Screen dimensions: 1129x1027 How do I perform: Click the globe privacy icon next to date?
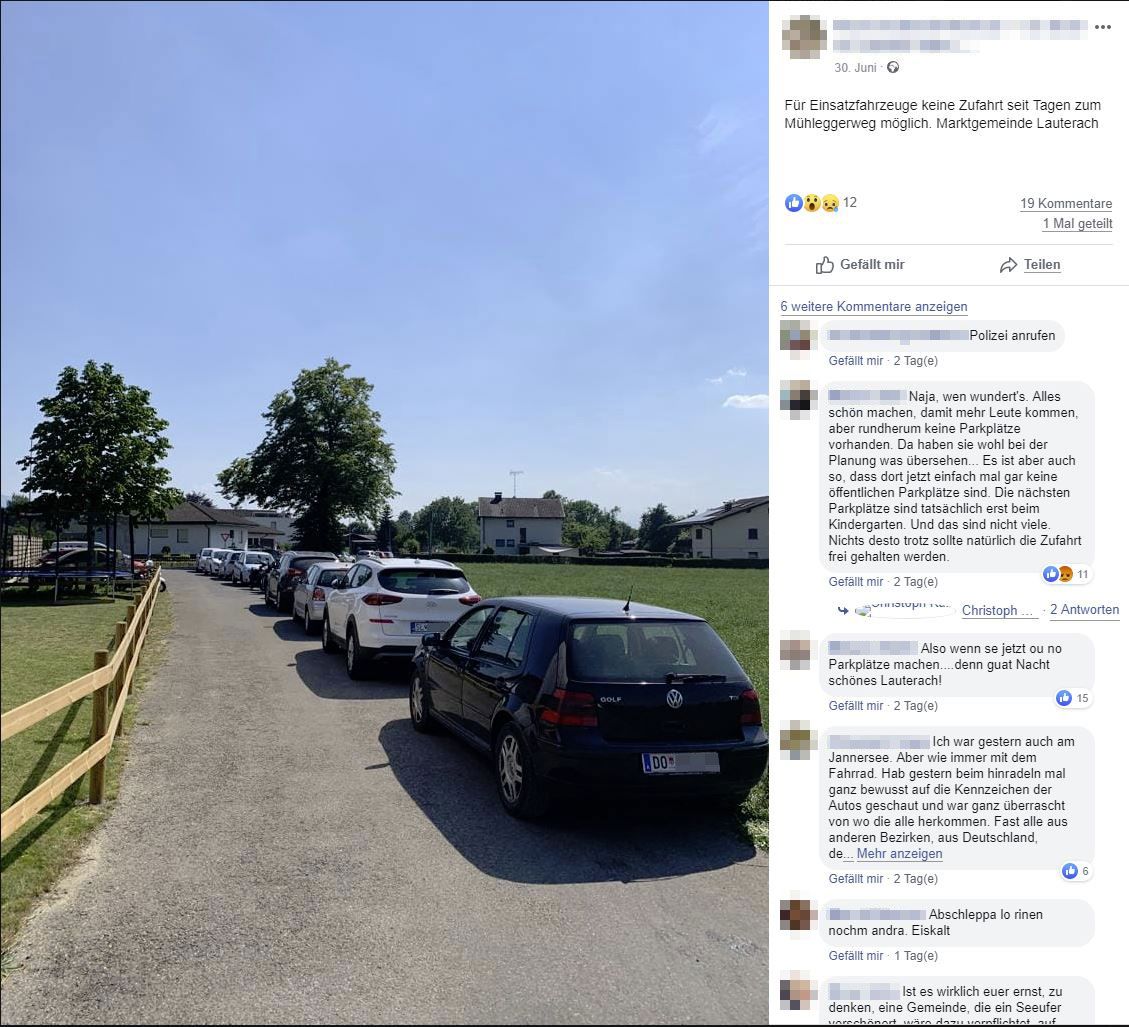[x=893, y=67]
